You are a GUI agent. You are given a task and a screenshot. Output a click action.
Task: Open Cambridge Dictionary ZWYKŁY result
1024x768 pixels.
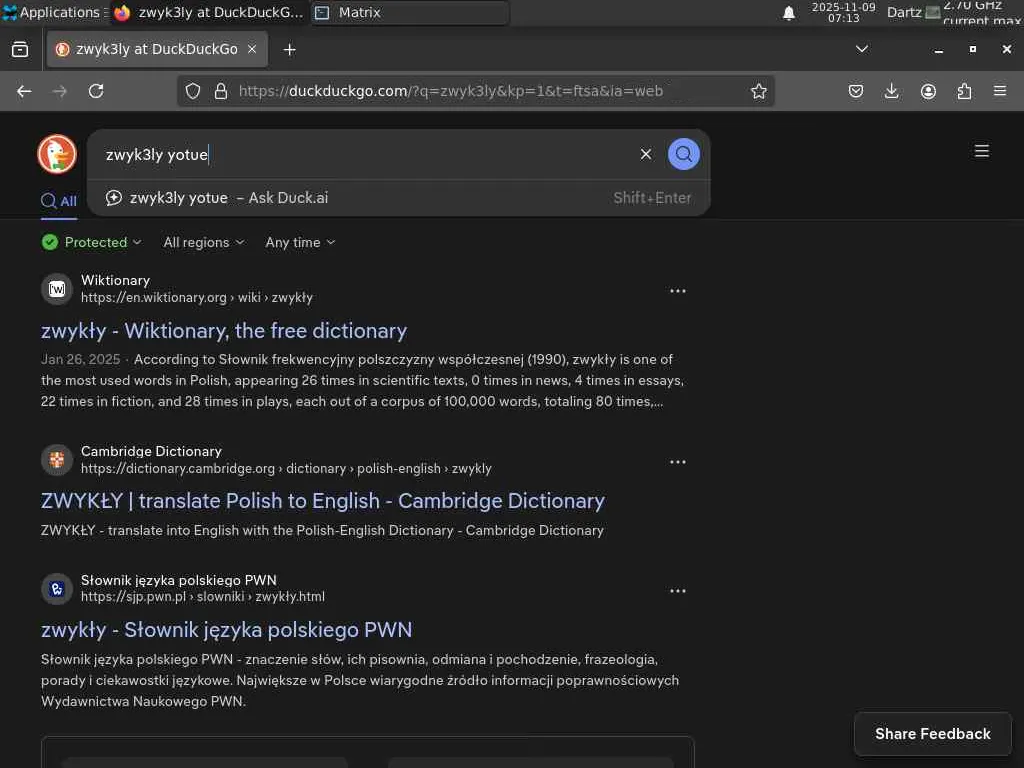click(322, 500)
